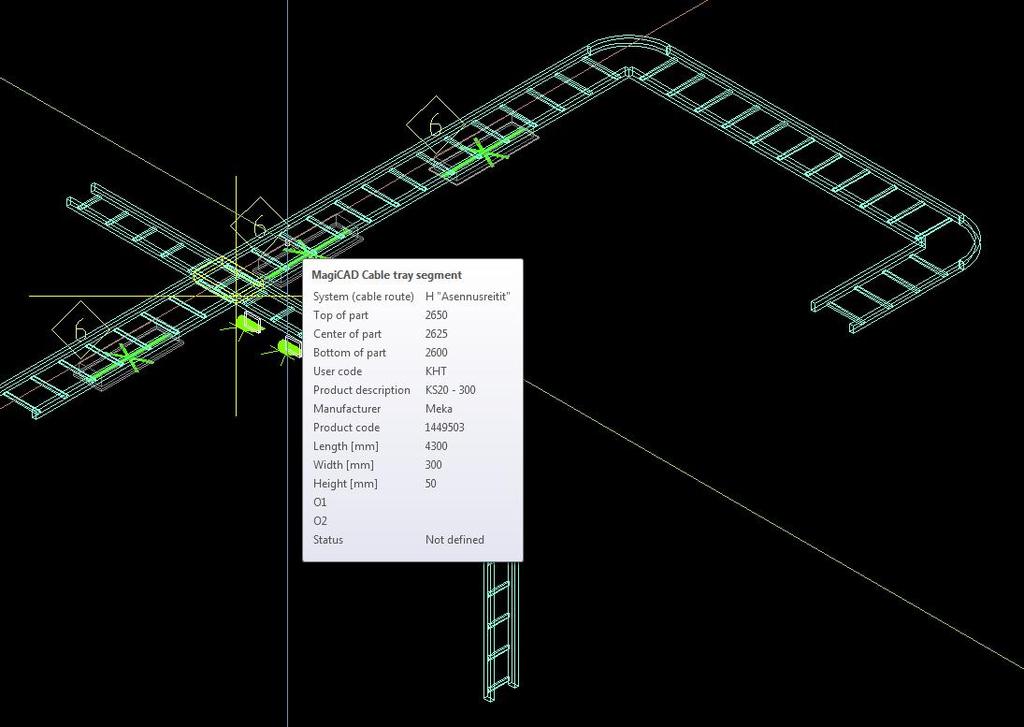The height and width of the screenshot is (727, 1024).
Task: Click the value 2650
Action: [436, 315]
